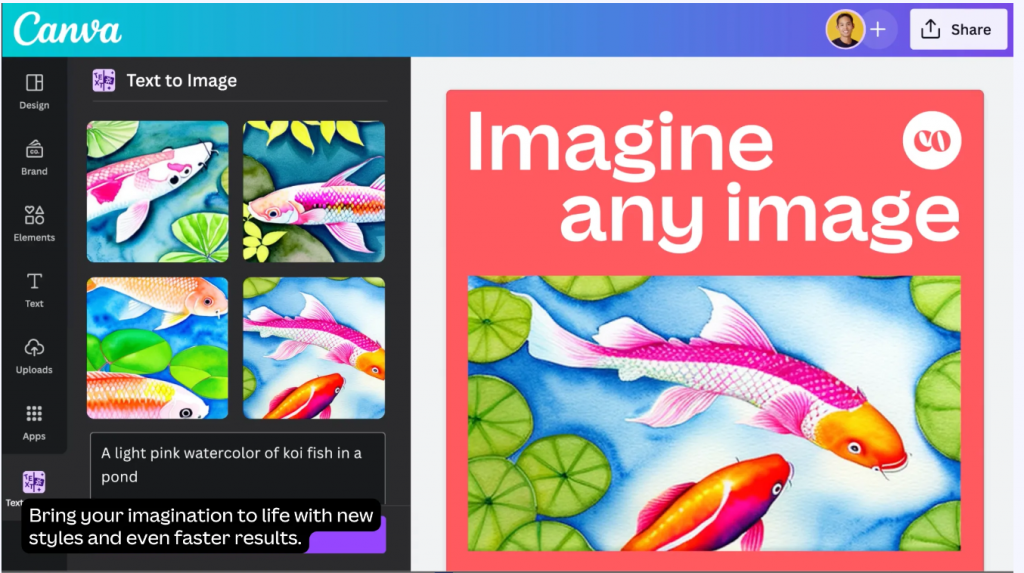Click the koi fish prompt text field
Viewport: 1024px width, 573px height.
coord(238,467)
